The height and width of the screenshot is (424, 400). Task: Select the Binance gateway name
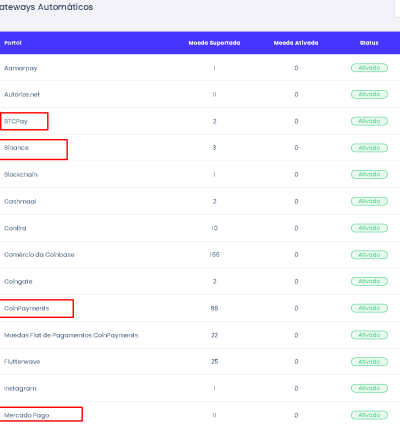(16, 148)
